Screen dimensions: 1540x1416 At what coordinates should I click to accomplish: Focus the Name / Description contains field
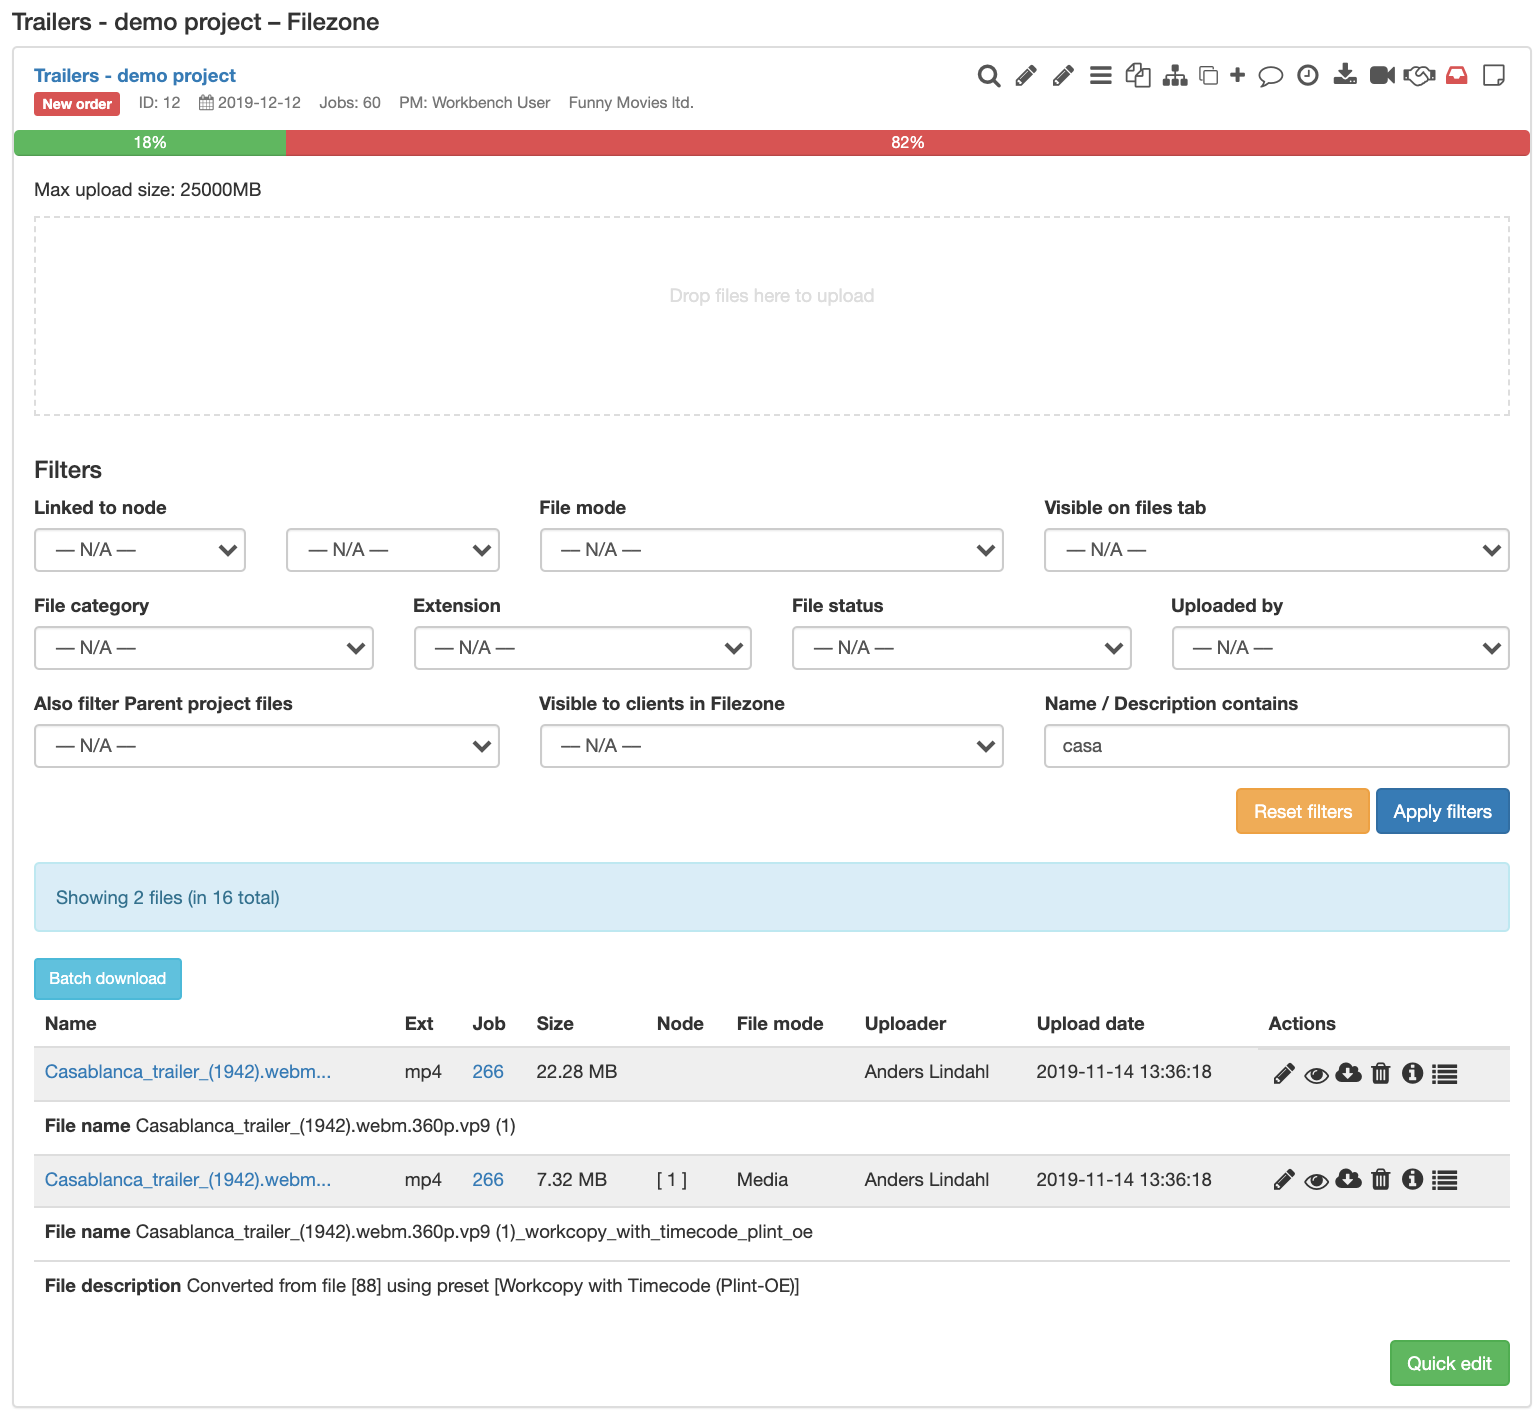coord(1277,746)
